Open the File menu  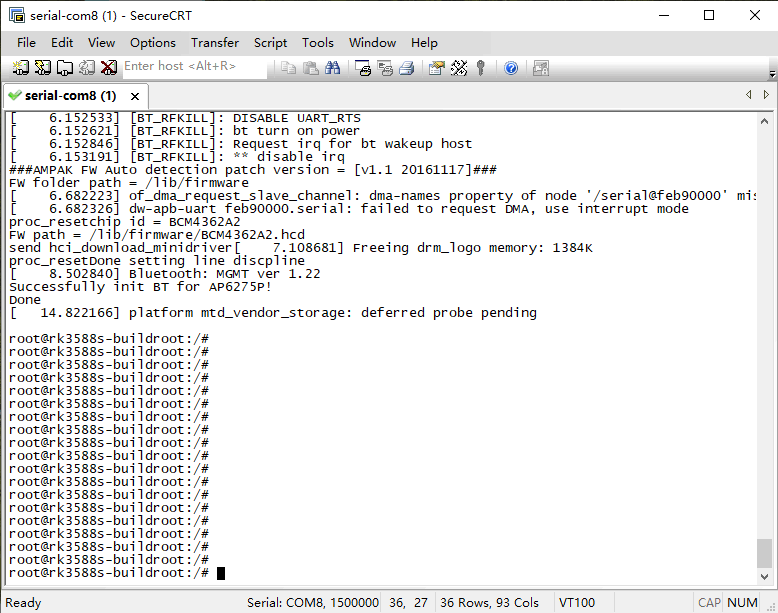point(26,42)
